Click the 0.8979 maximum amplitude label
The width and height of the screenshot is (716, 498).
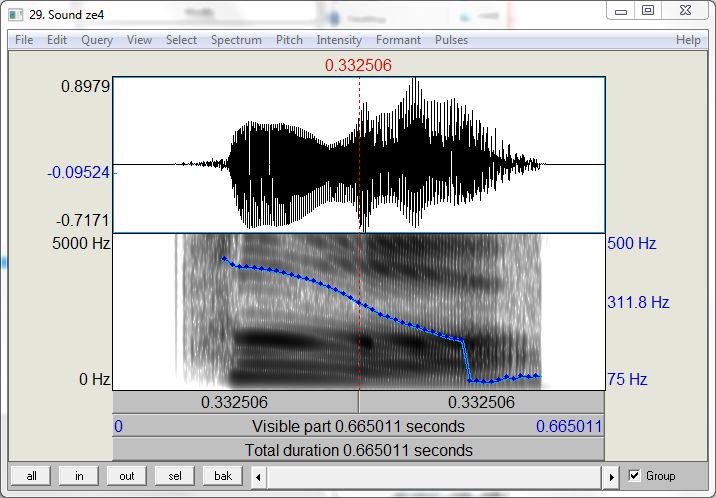click(85, 86)
